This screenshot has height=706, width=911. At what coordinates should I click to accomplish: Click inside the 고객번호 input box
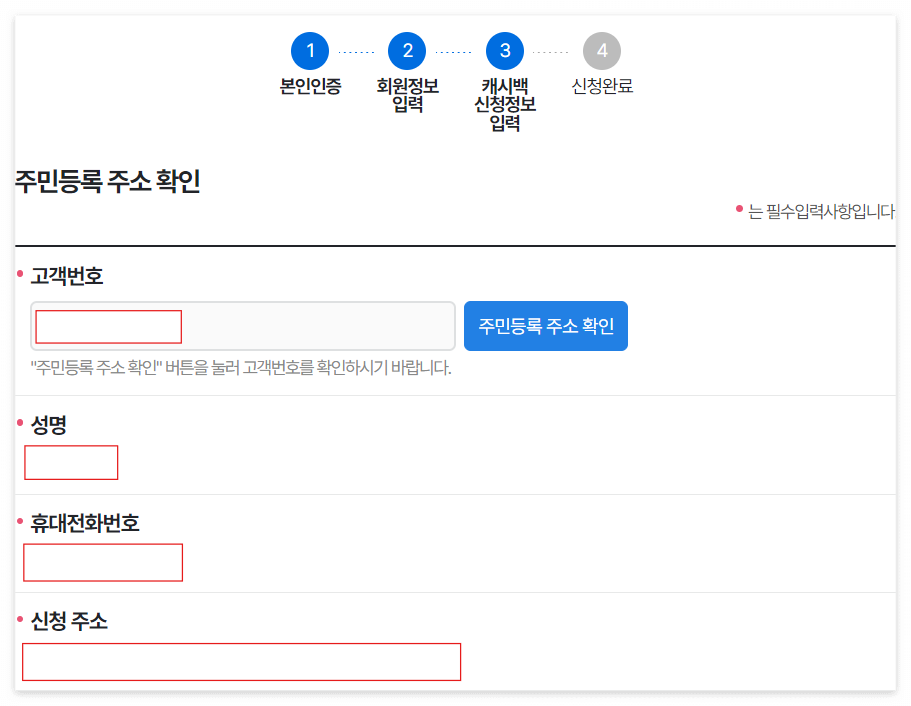(108, 326)
